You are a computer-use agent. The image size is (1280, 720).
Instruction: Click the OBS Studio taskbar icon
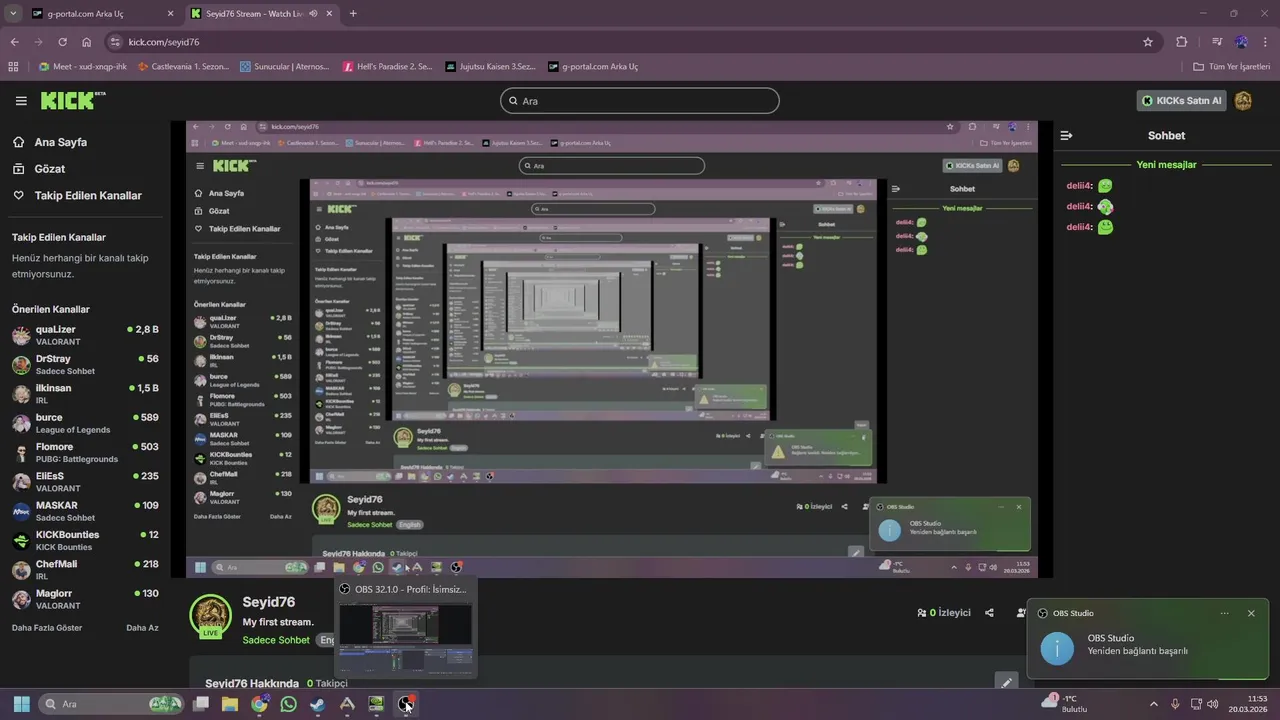405,704
